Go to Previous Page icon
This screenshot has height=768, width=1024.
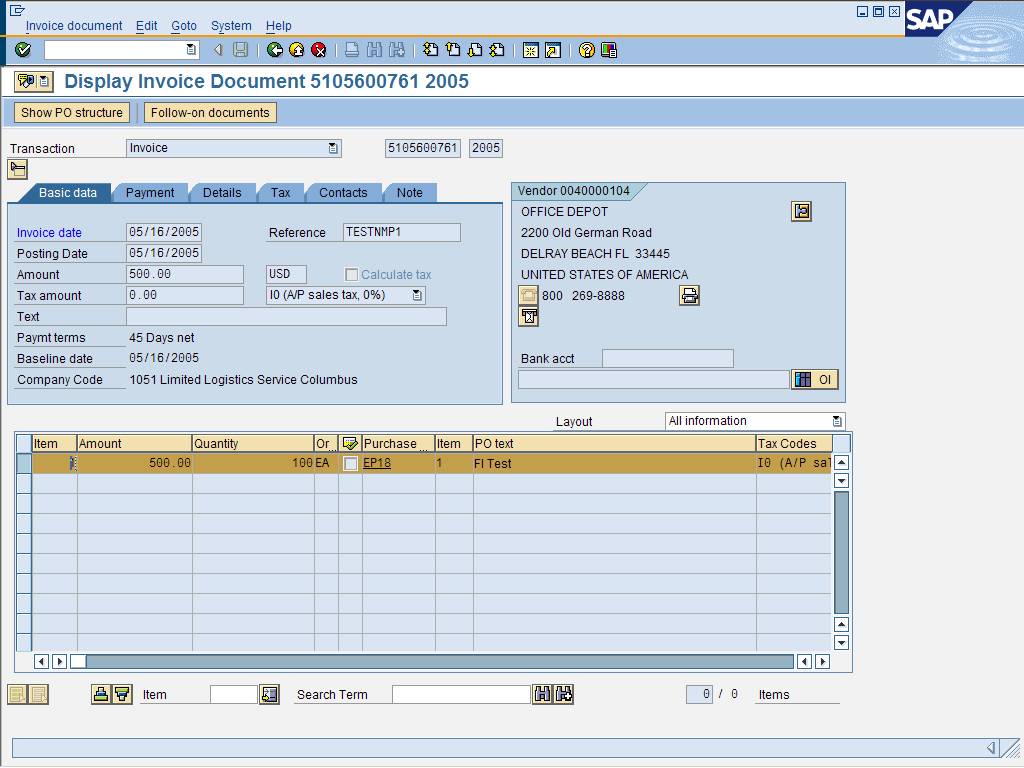pos(453,50)
